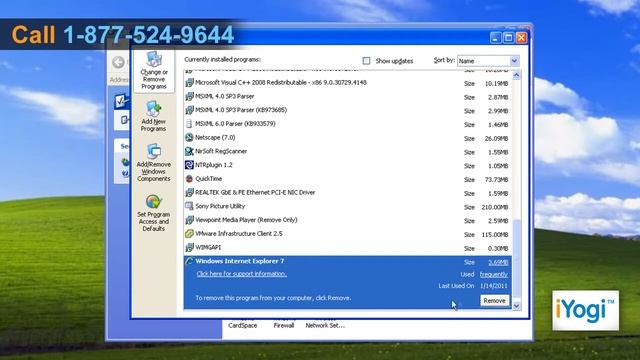Click the 73.73MB size value
The image size is (640, 360).
coord(496,180)
